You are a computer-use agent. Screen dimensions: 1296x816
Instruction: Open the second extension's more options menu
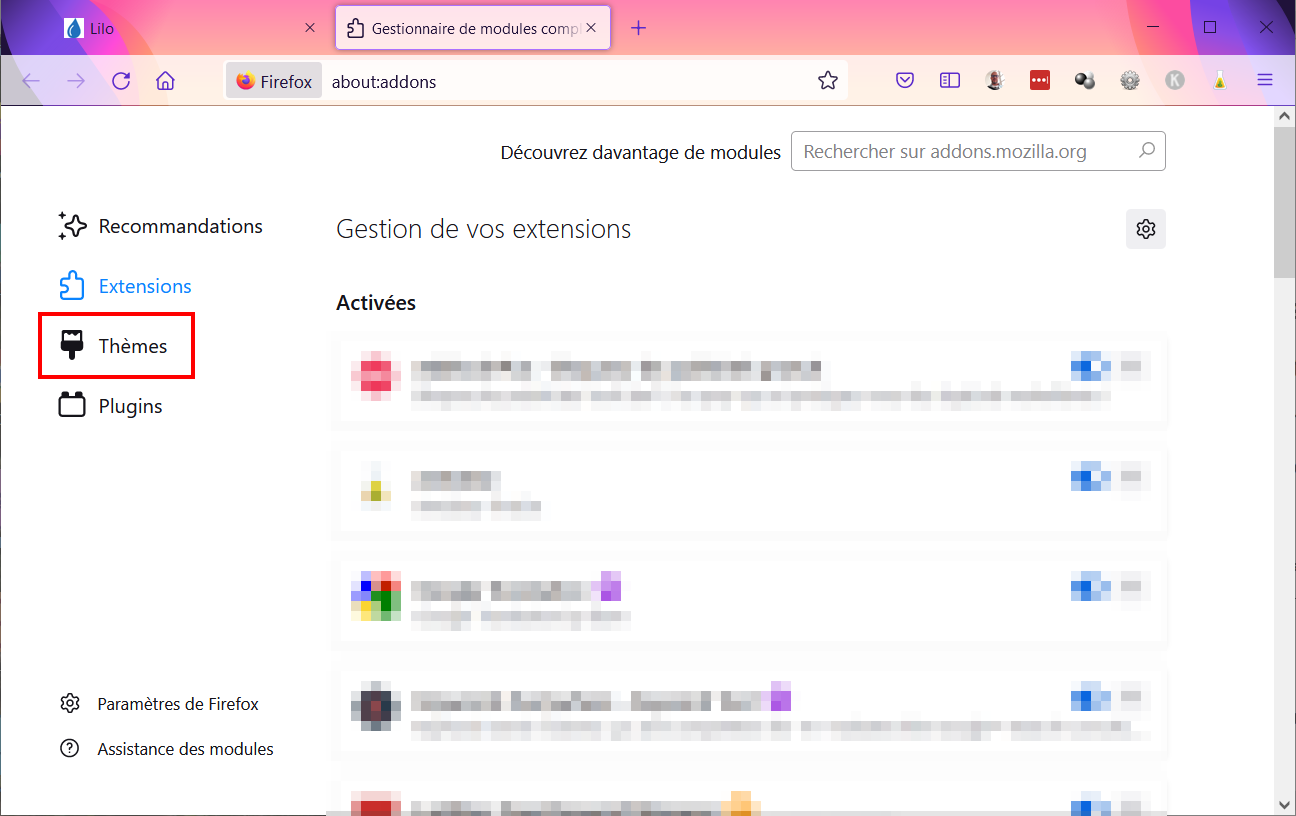pyautogui.click(x=1131, y=477)
